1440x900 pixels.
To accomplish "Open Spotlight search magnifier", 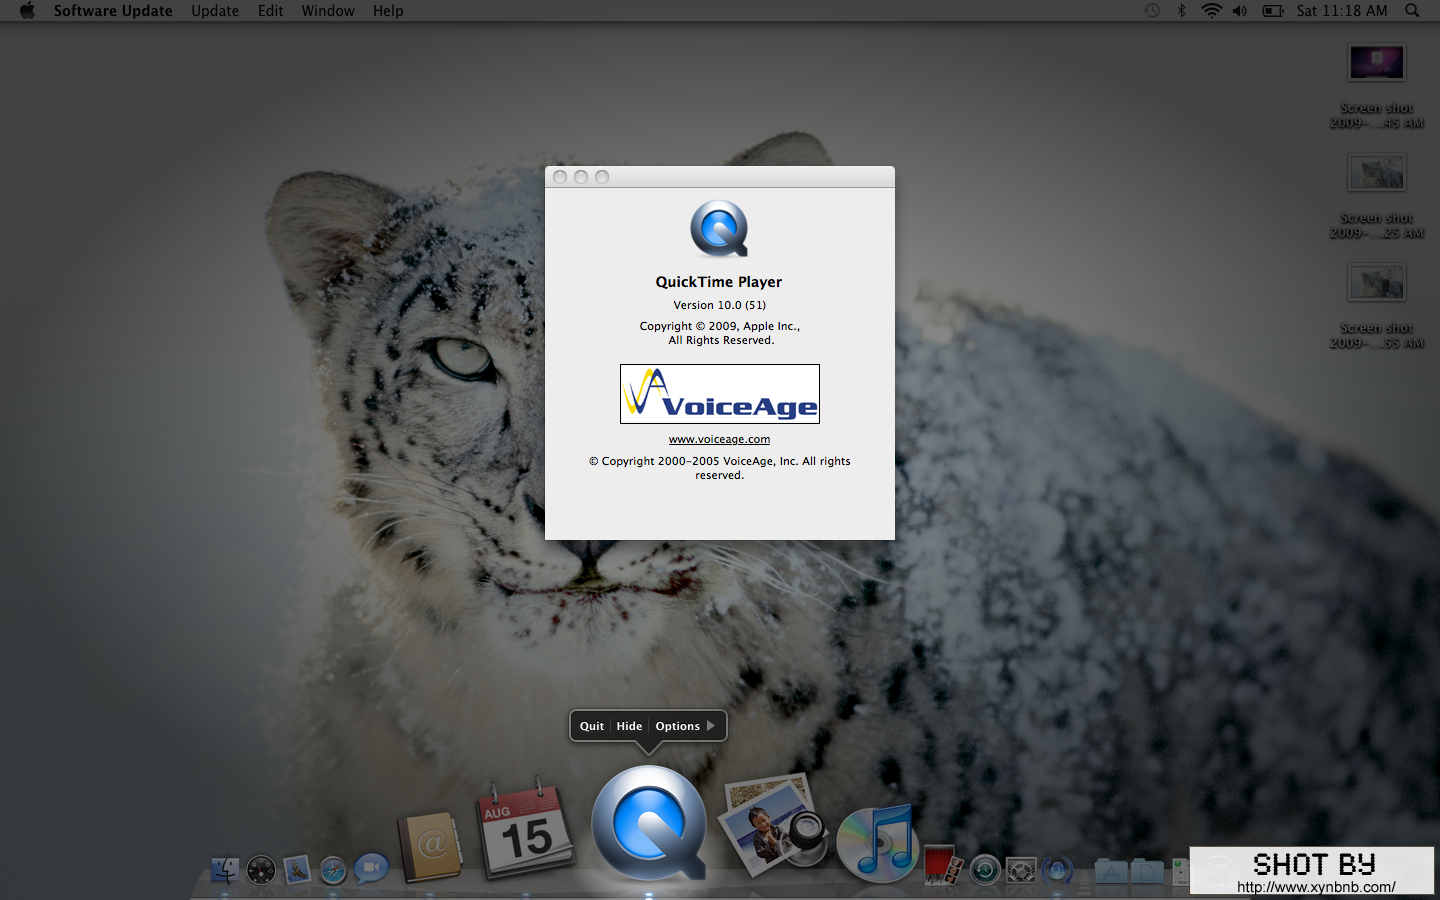I will [x=1412, y=11].
